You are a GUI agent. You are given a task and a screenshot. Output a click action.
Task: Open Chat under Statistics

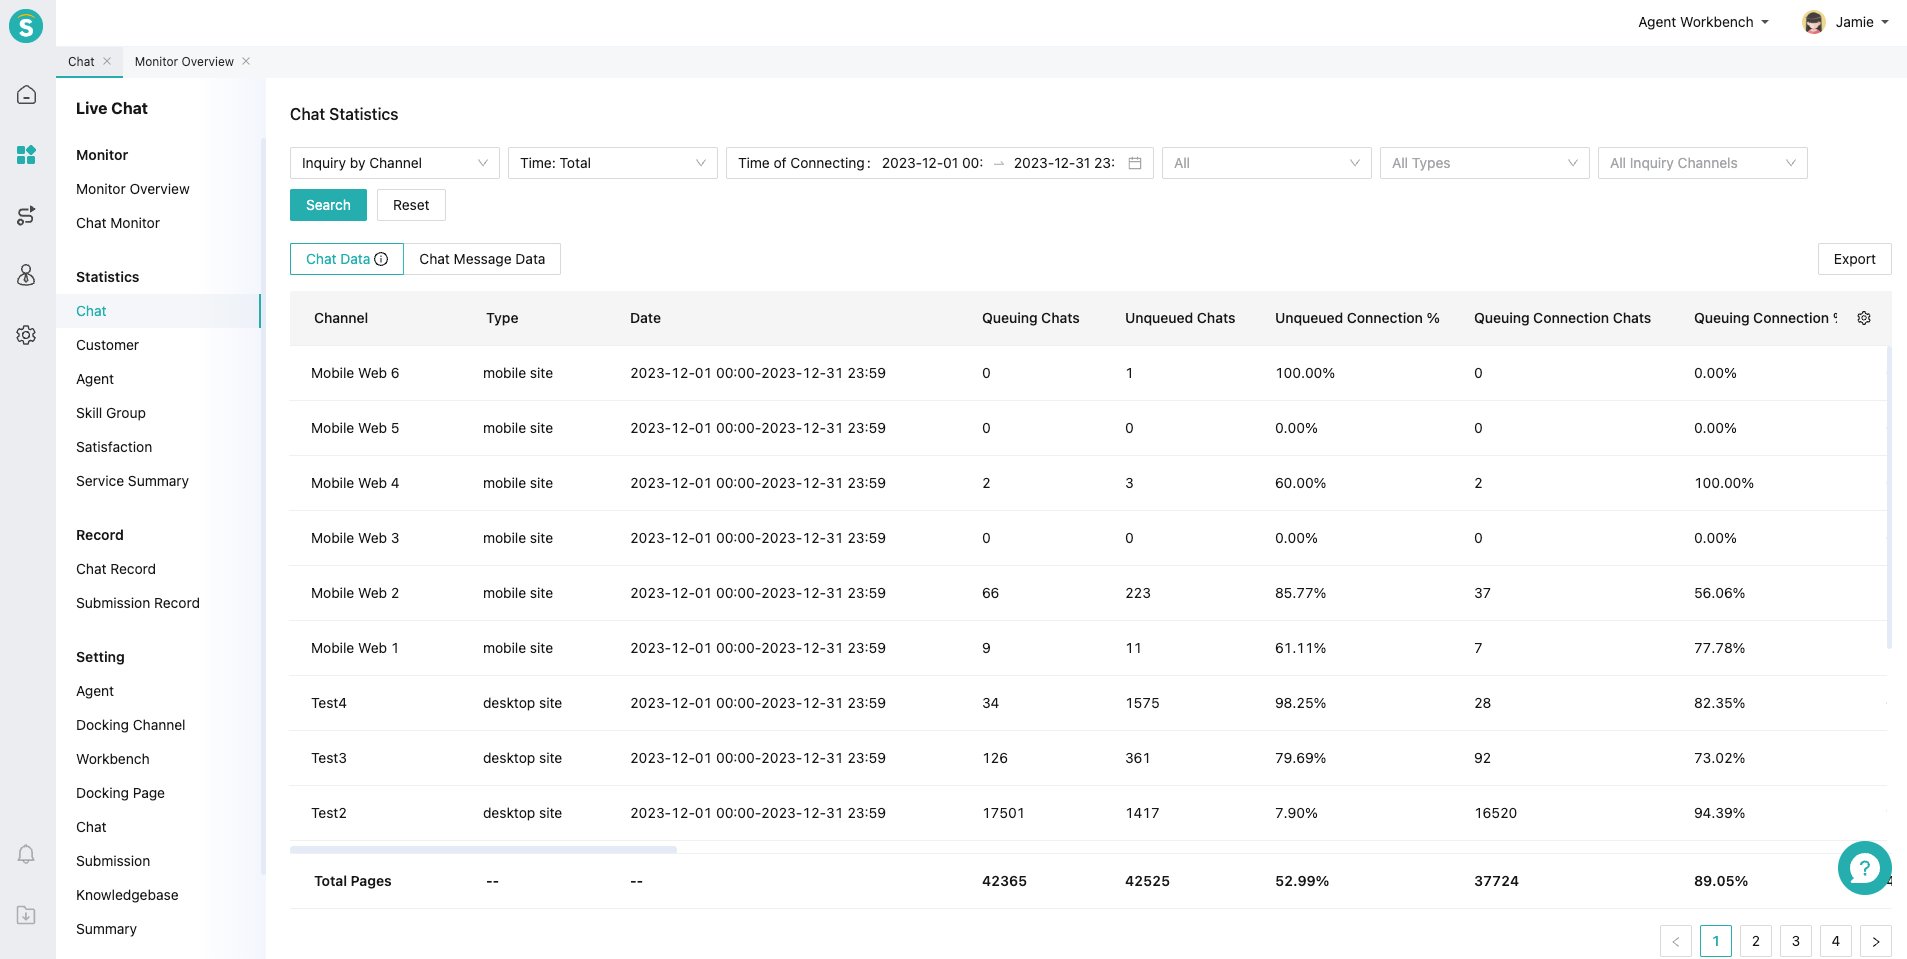(x=158, y=311)
